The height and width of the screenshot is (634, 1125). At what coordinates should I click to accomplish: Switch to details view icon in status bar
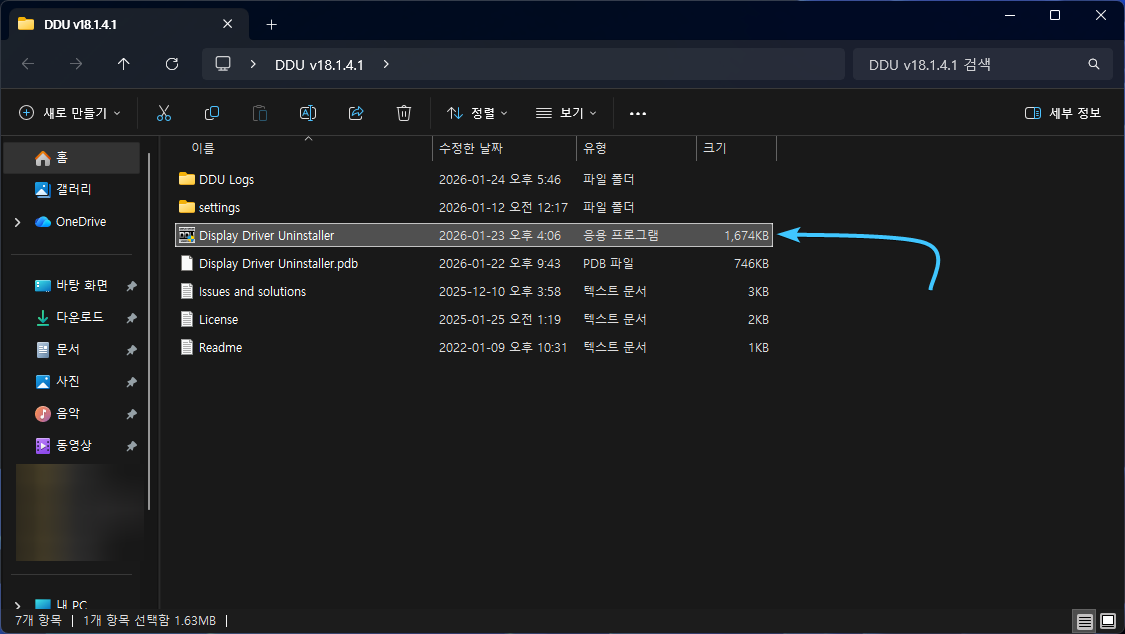1084,621
